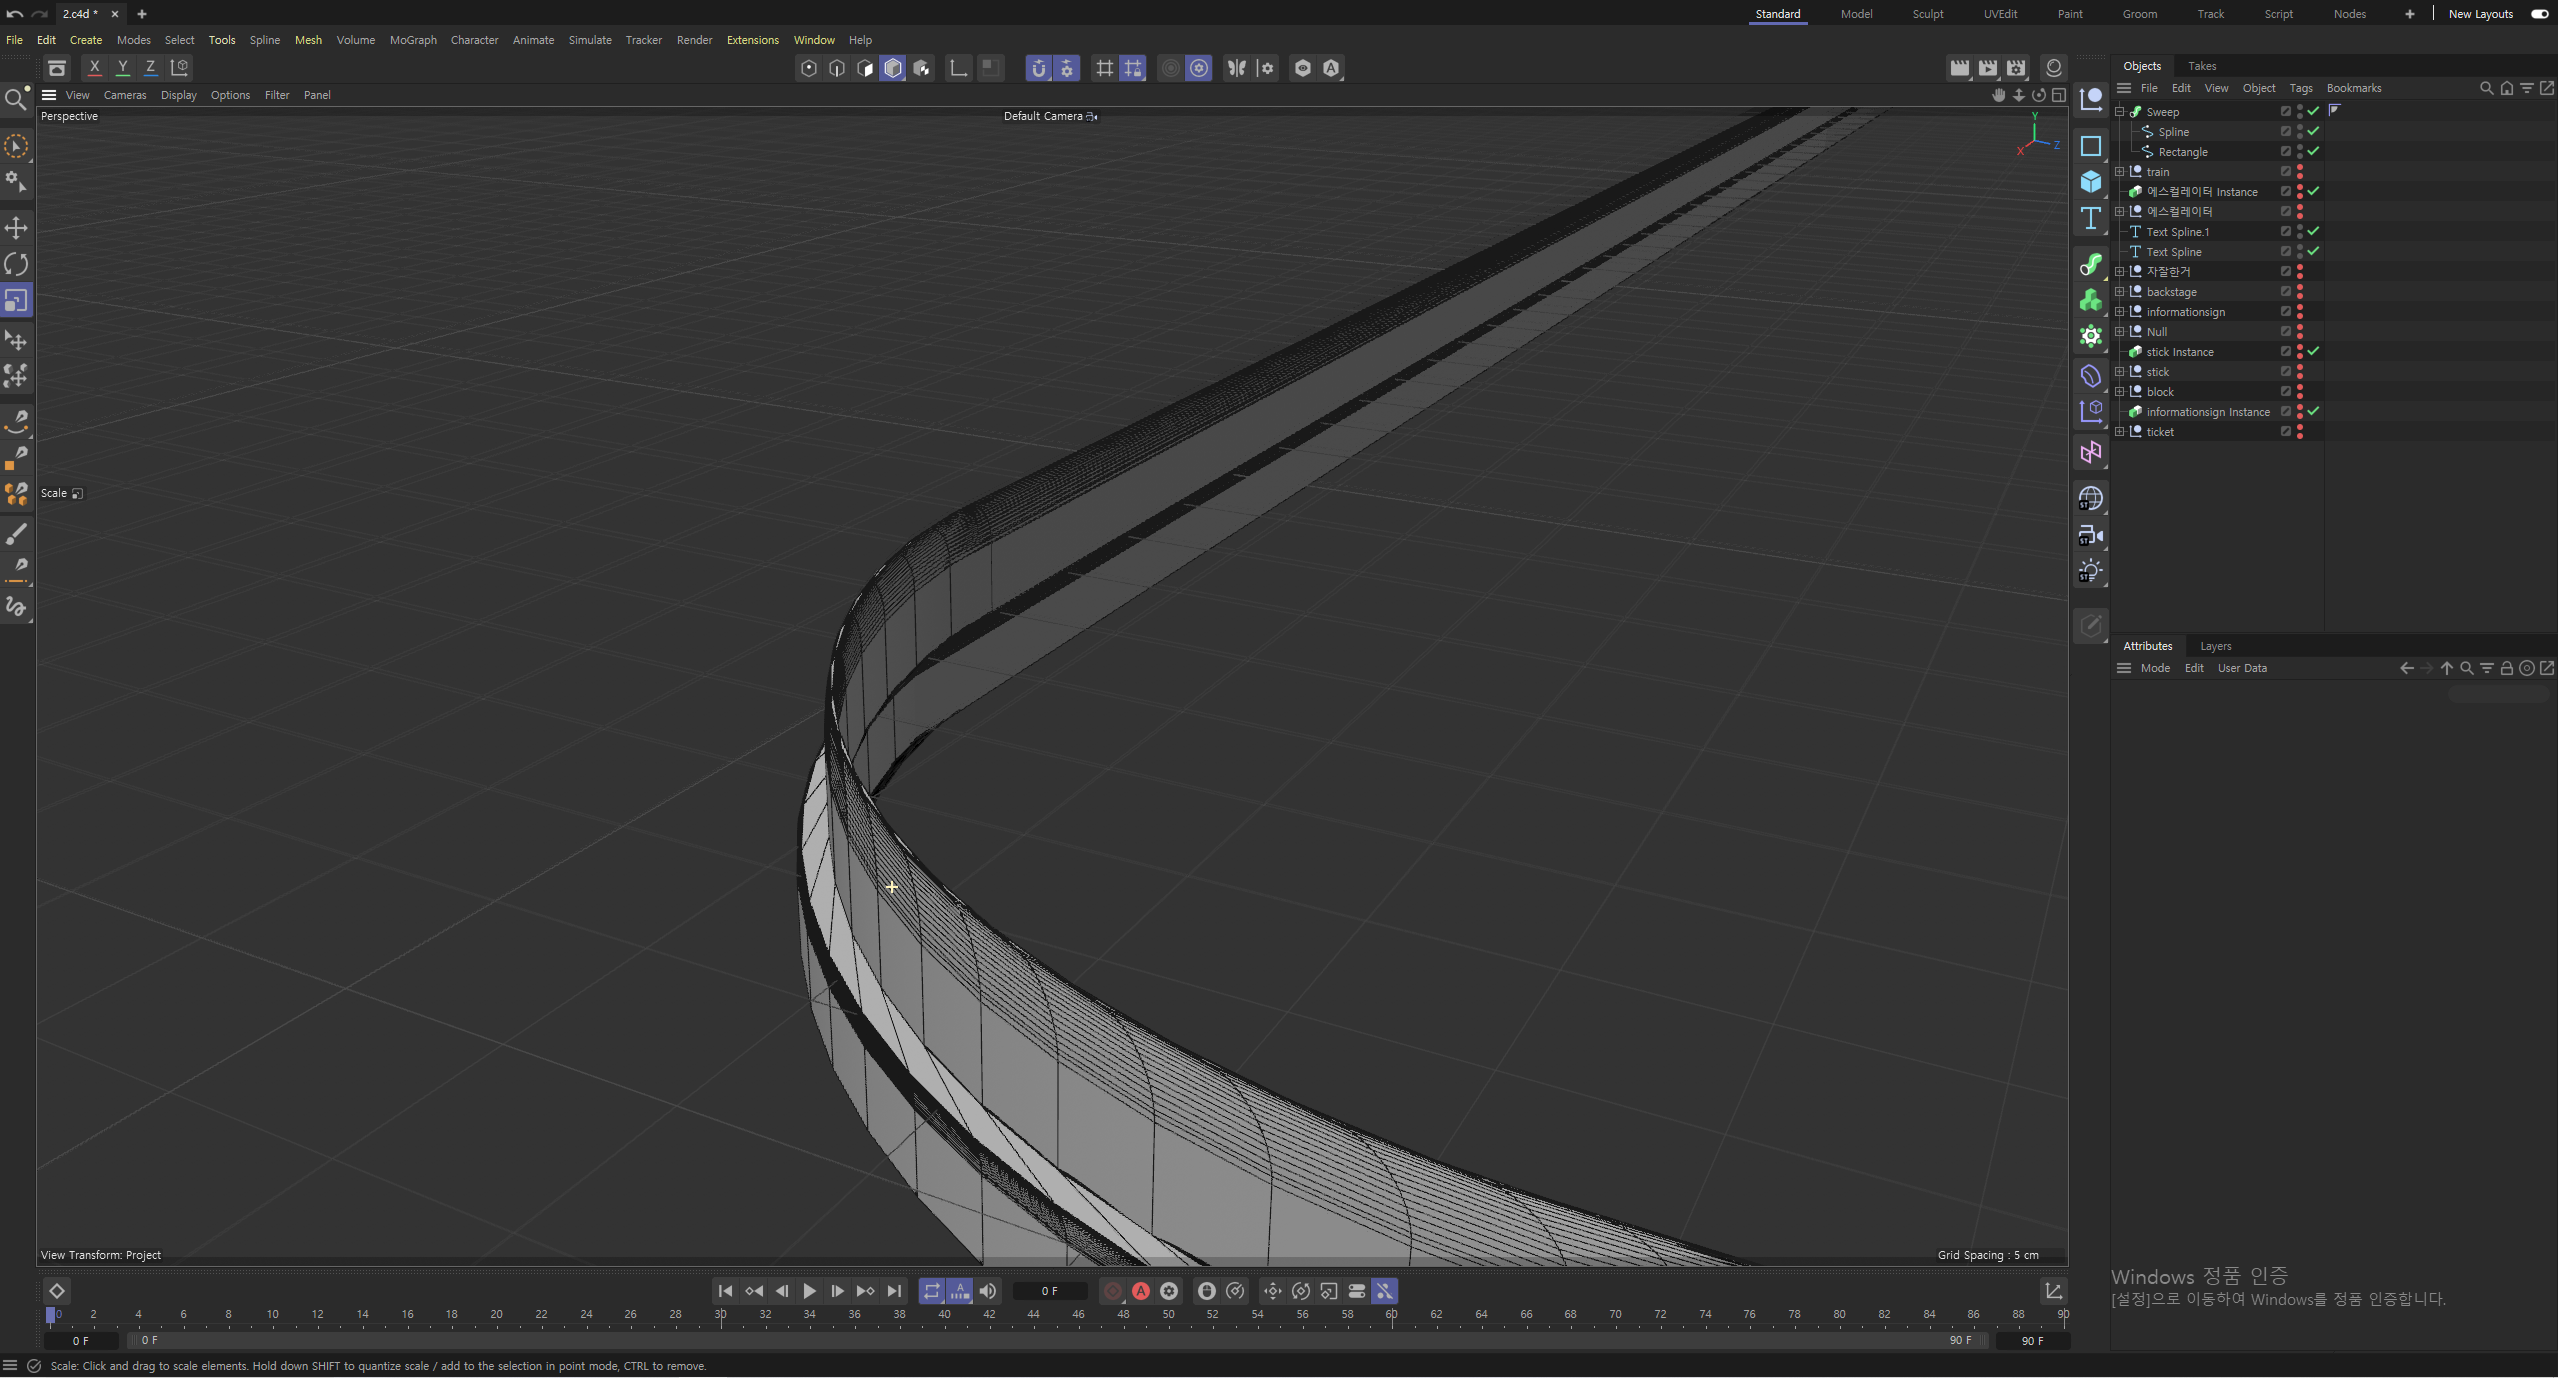Expand the train object hierarchy

click(2119, 171)
